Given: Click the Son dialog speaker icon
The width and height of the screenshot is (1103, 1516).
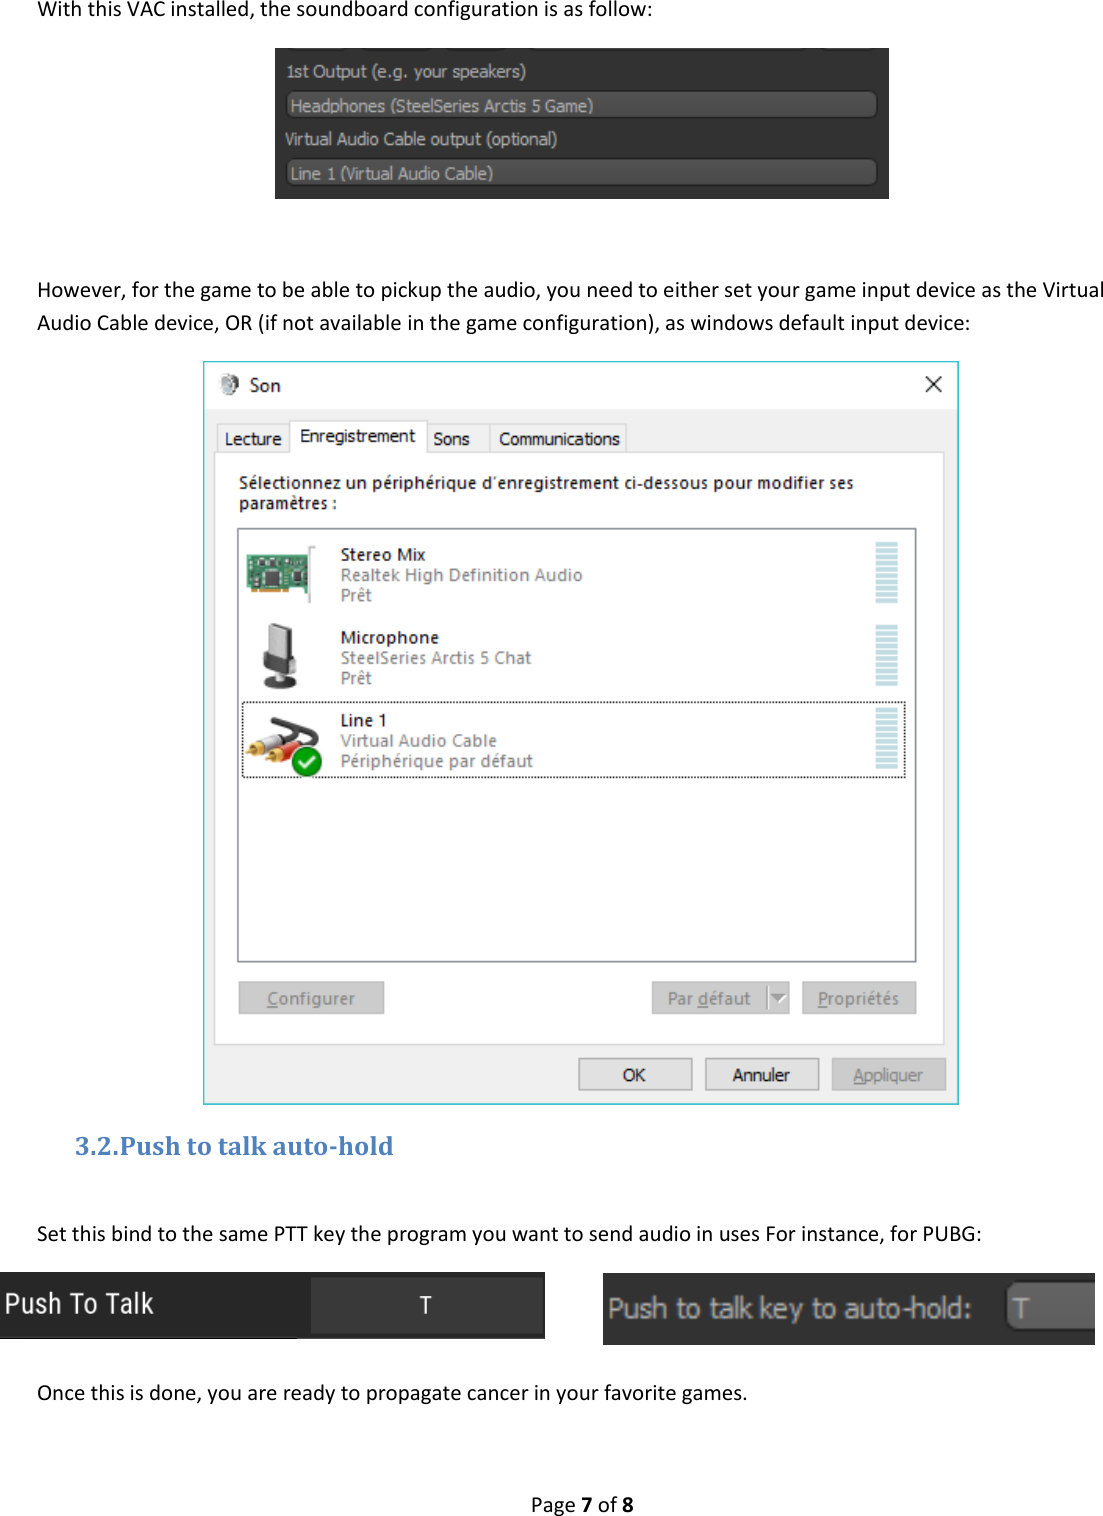Looking at the screenshot, I should tap(229, 385).
